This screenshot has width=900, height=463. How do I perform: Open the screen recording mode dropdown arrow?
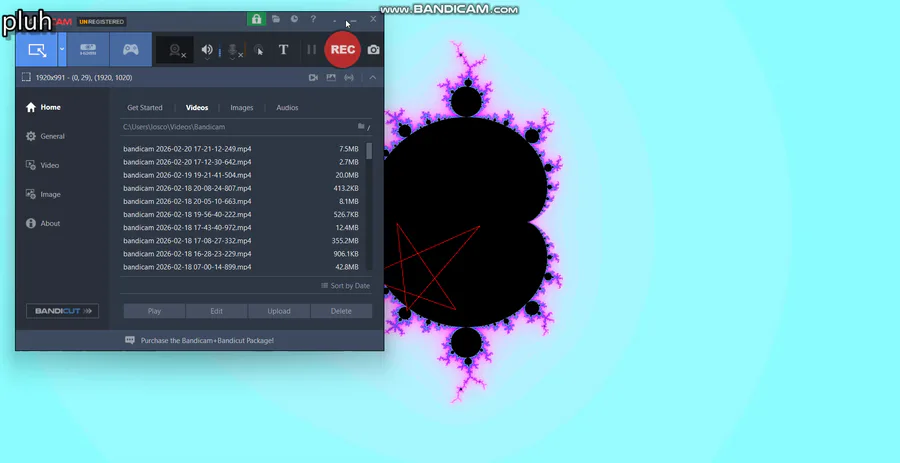[61, 50]
